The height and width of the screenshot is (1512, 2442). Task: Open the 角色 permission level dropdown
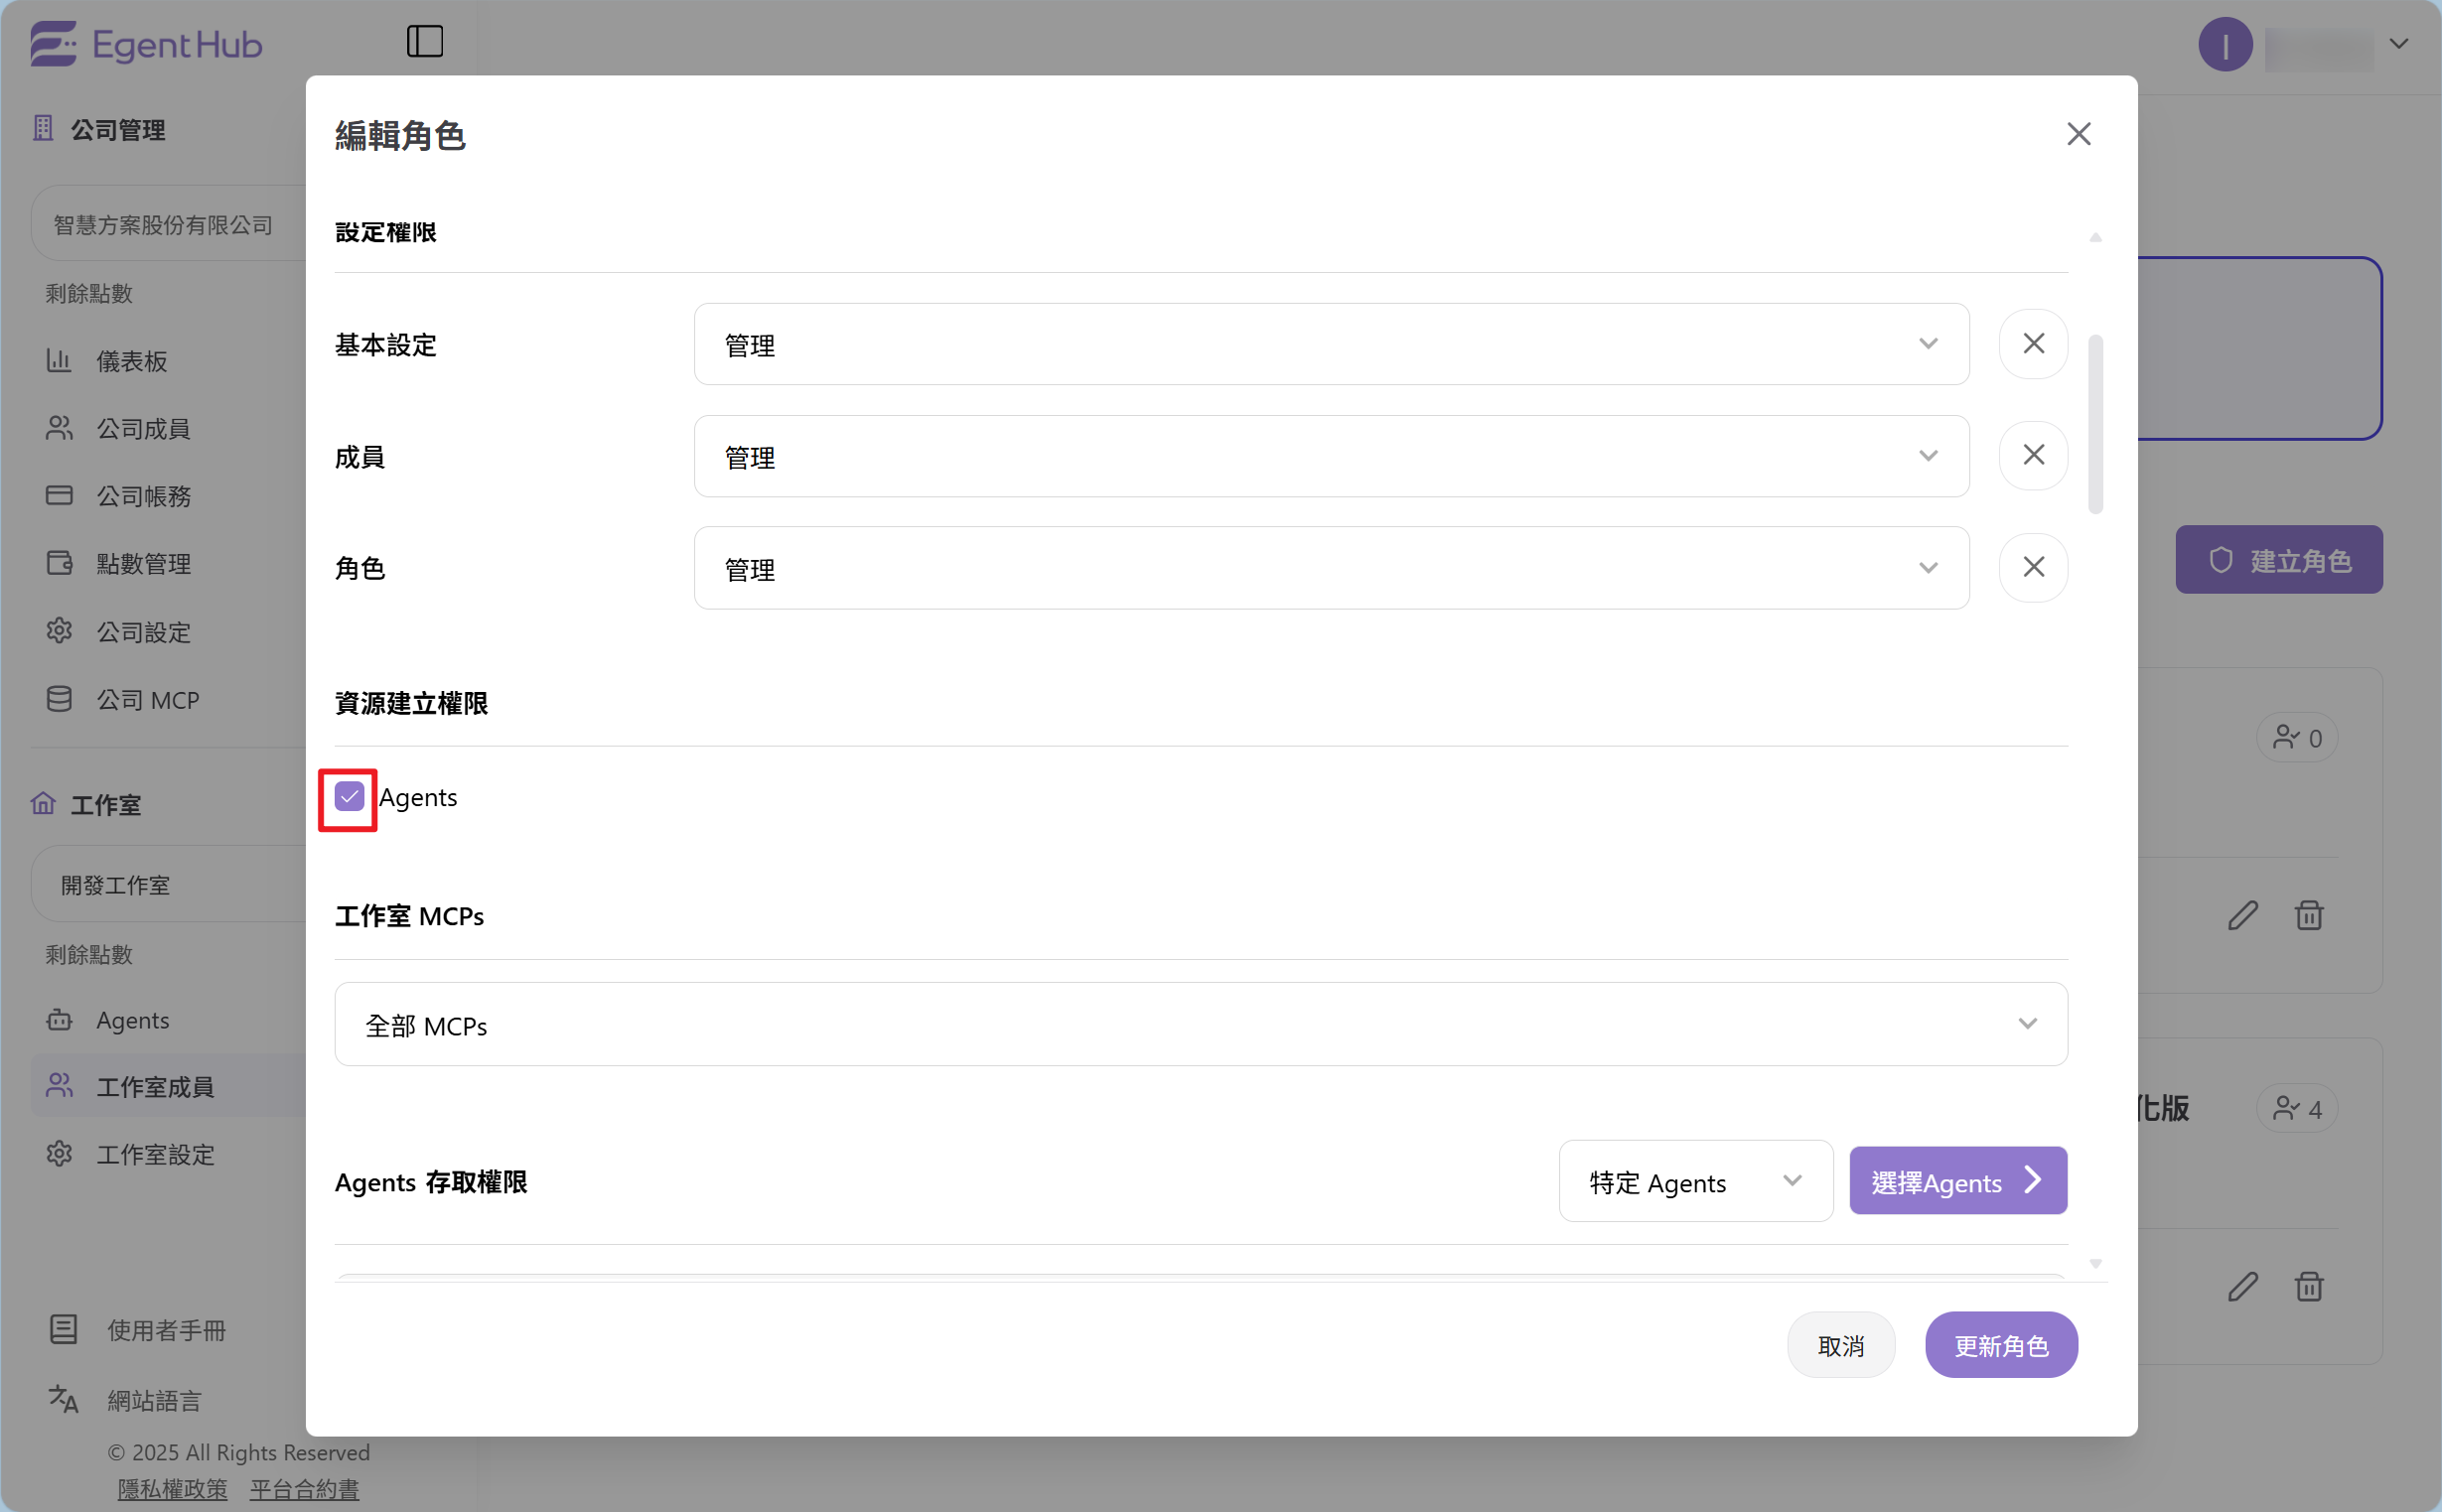coord(1330,568)
